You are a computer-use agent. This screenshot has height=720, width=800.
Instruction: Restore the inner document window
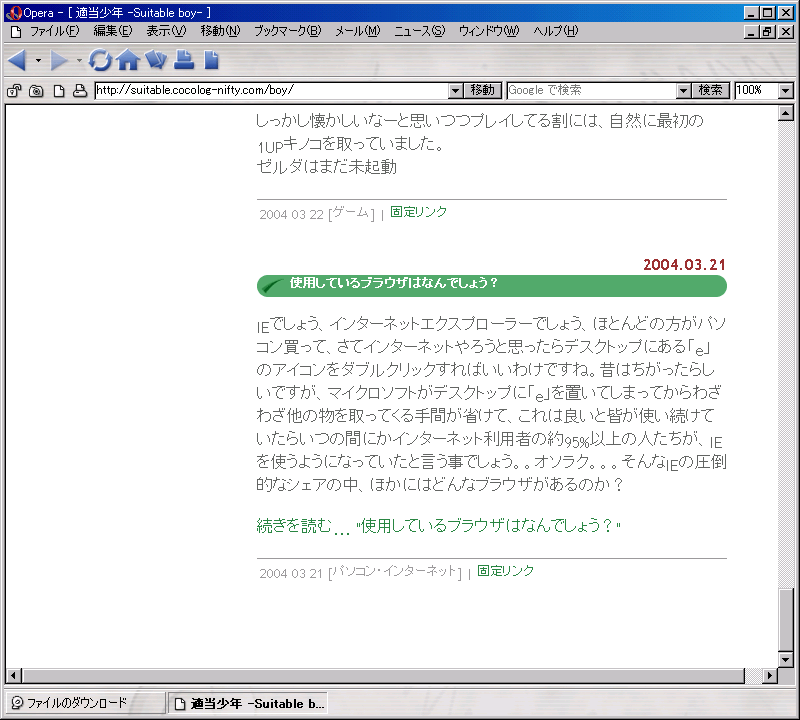click(x=766, y=32)
